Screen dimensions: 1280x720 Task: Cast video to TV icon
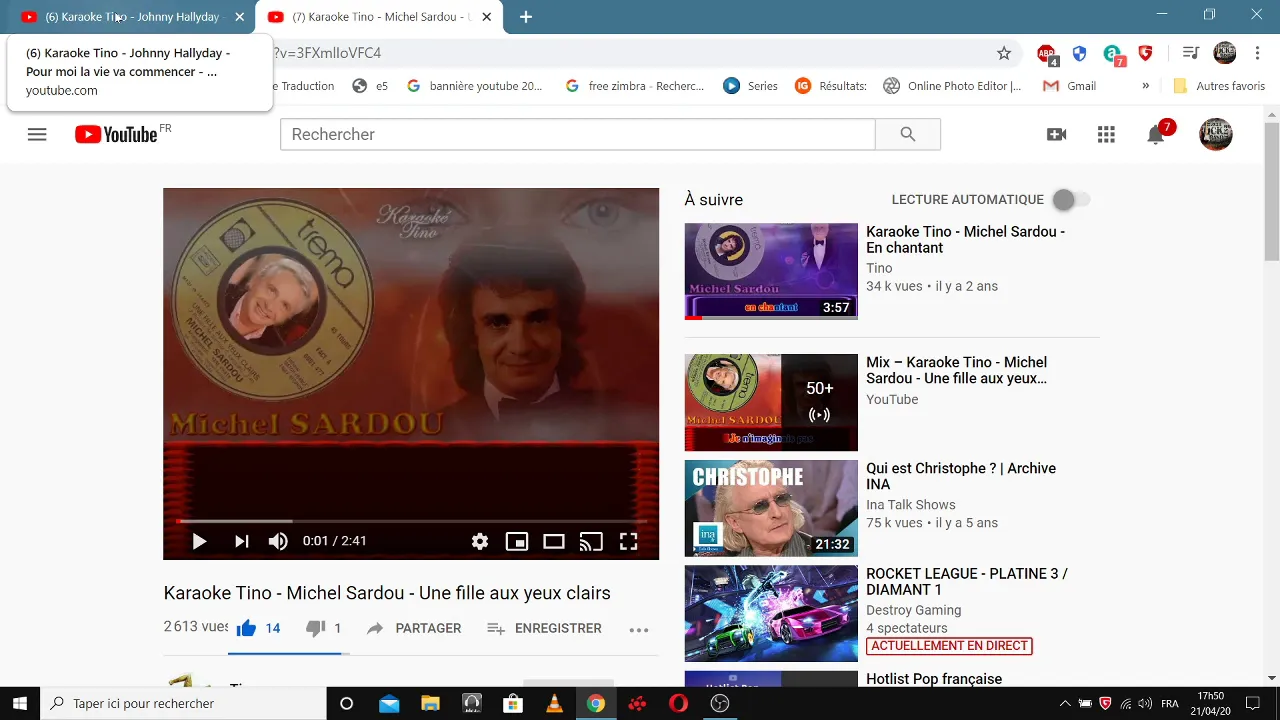pyautogui.click(x=591, y=541)
